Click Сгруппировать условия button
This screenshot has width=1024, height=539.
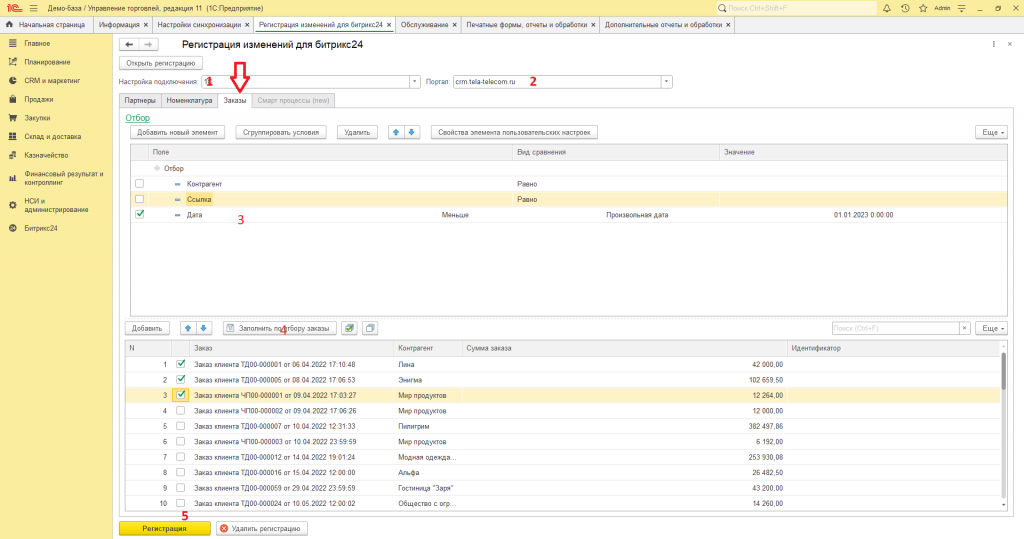click(281, 132)
